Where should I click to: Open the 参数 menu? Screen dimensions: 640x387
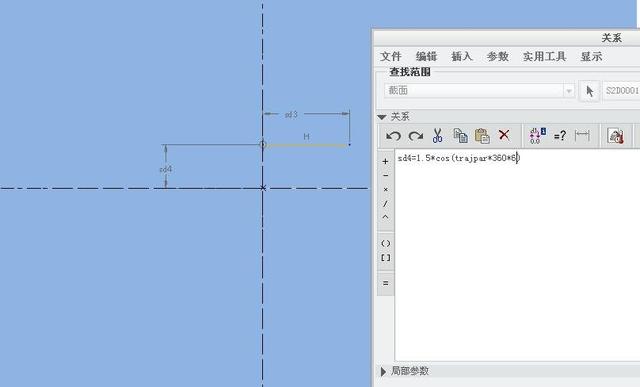tap(498, 56)
